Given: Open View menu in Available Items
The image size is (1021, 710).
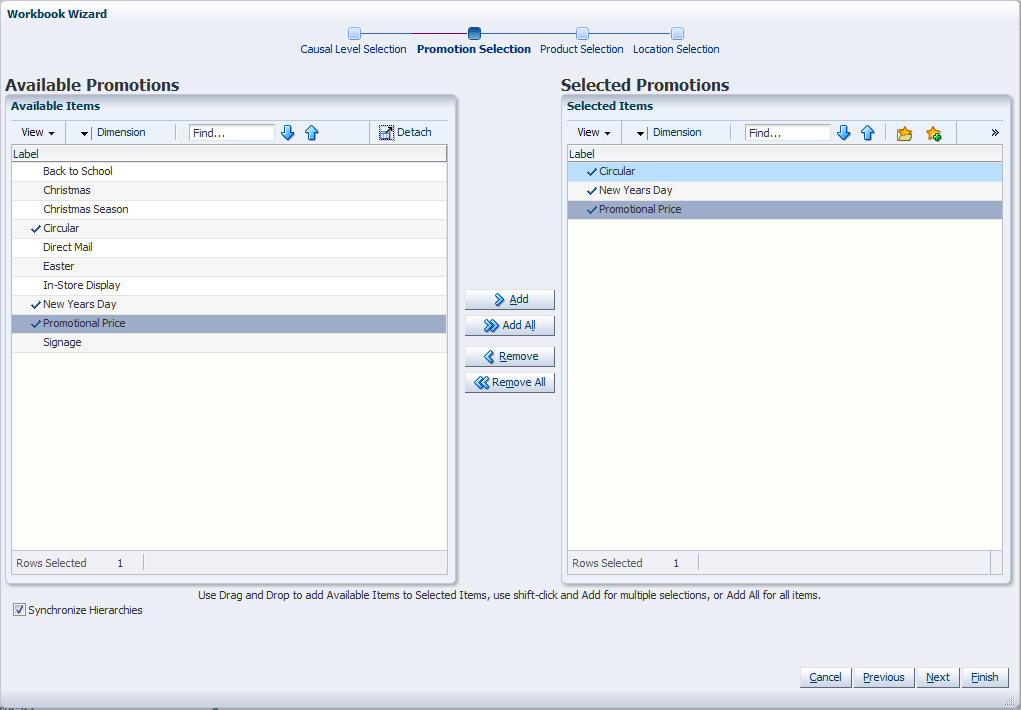Looking at the screenshot, I should (x=38, y=132).
